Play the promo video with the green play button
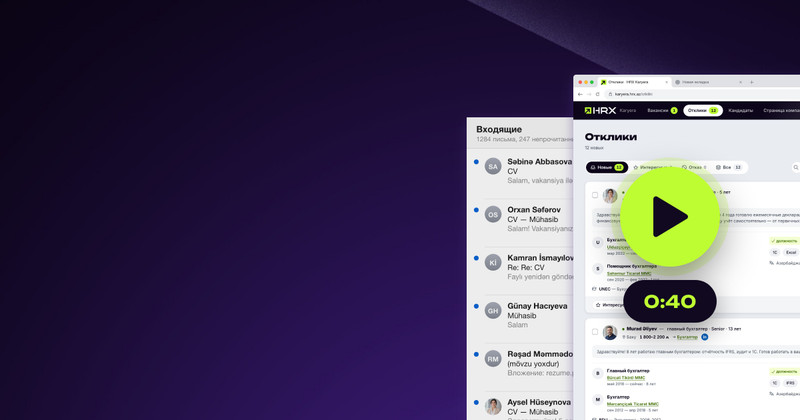 tap(670, 217)
